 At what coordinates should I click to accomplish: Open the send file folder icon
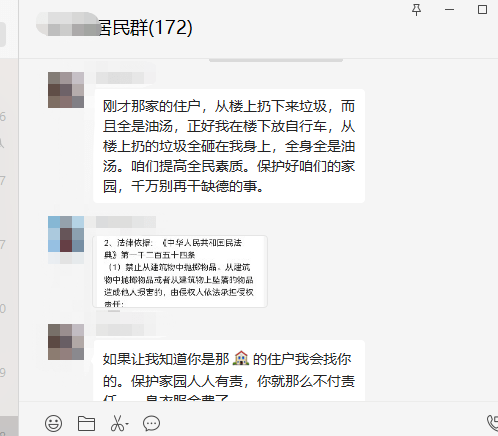click(x=86, y=423)
